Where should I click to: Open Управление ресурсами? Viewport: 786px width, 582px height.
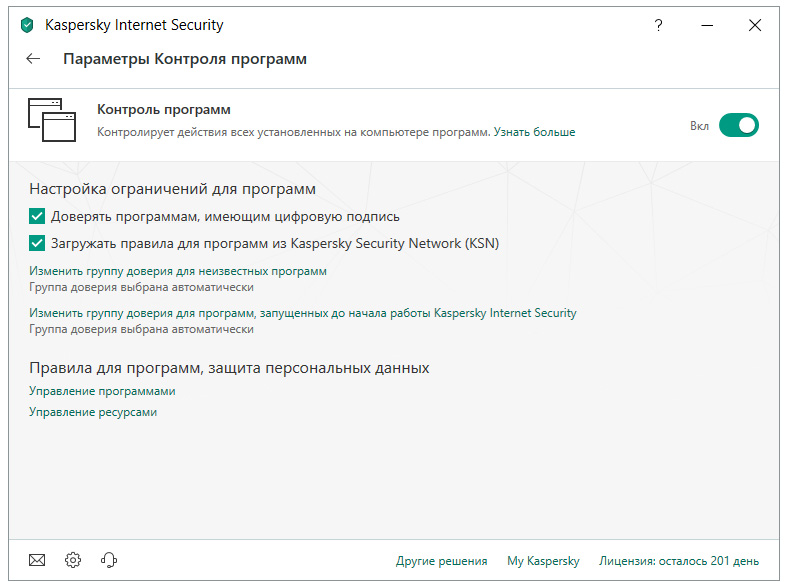93,412
